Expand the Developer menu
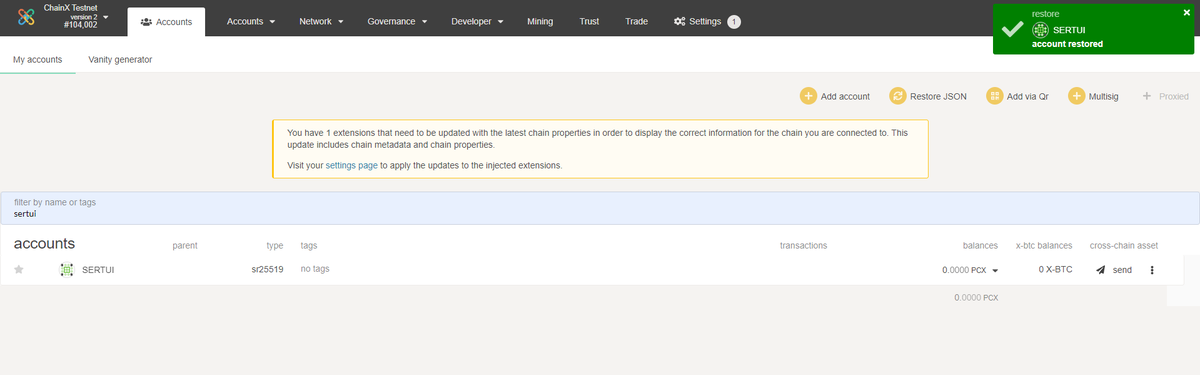Screen dimensions: 1200x375 pos(477,21)
